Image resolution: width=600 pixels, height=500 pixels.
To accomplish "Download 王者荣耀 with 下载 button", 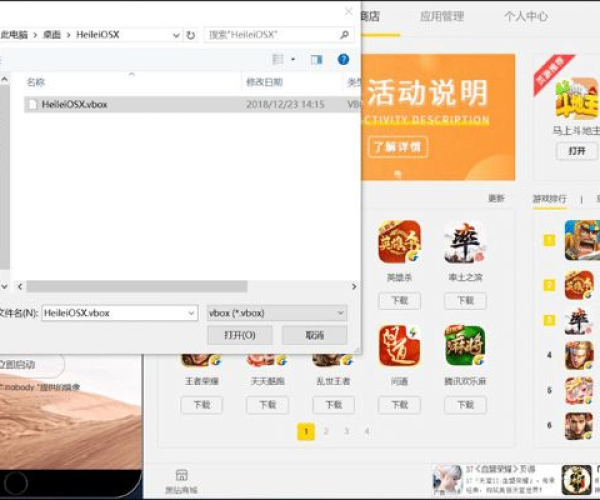I will coord(202,405).
